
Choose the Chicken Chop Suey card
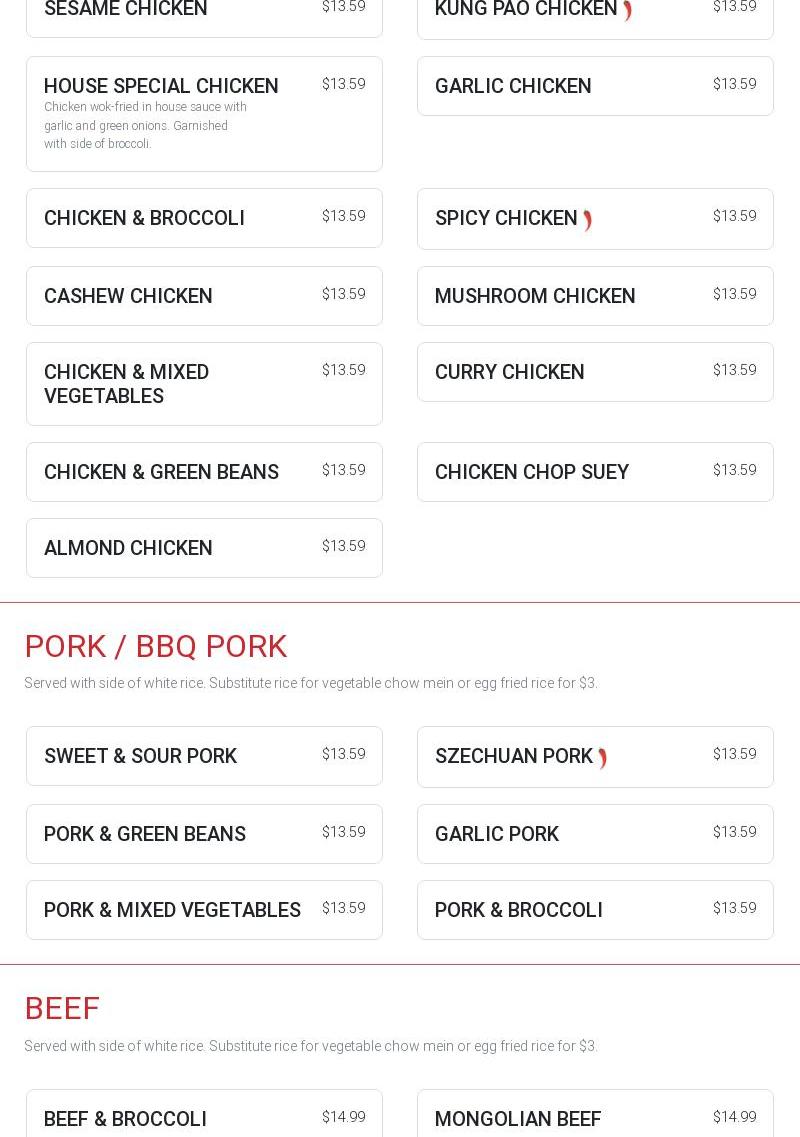(x=595, y=472)
